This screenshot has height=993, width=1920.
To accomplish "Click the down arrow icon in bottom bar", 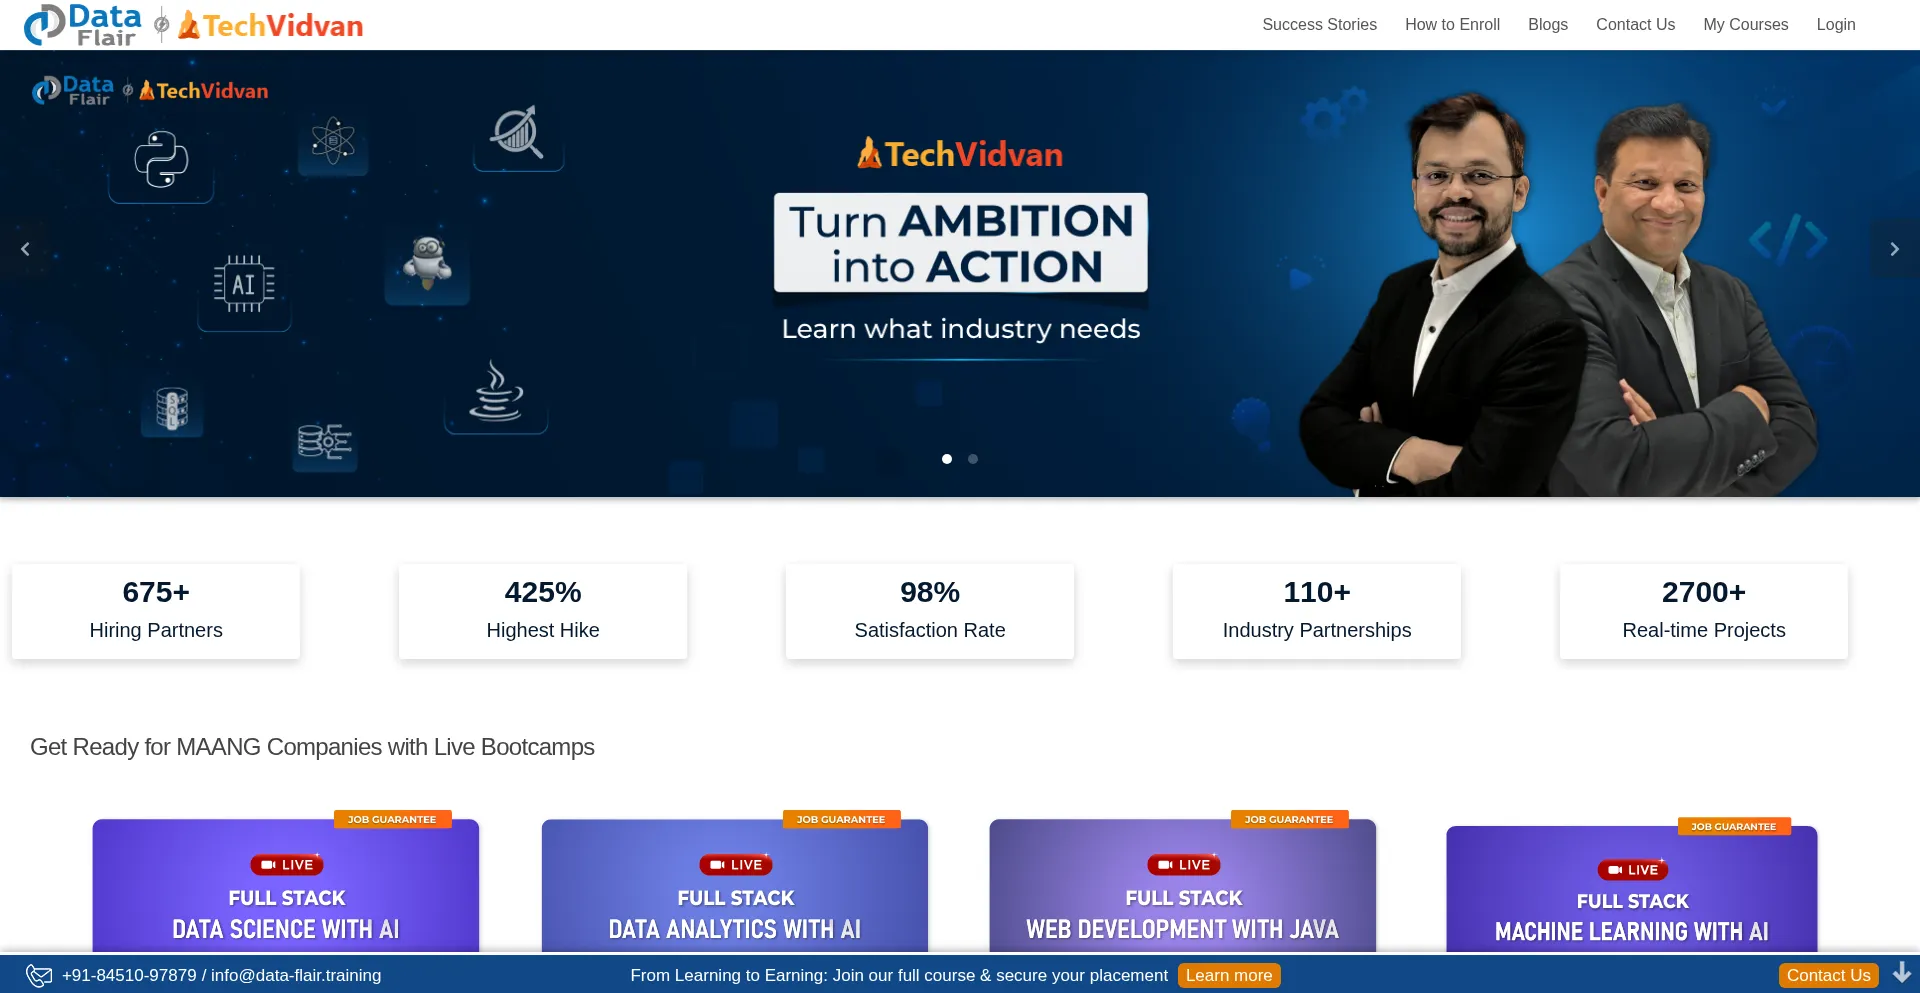I will pos(1901,972).
